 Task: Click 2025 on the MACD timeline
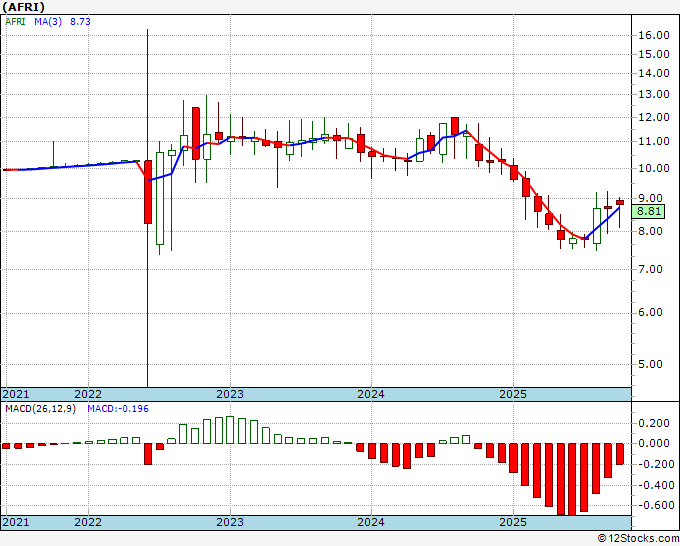tap(513, 522)
